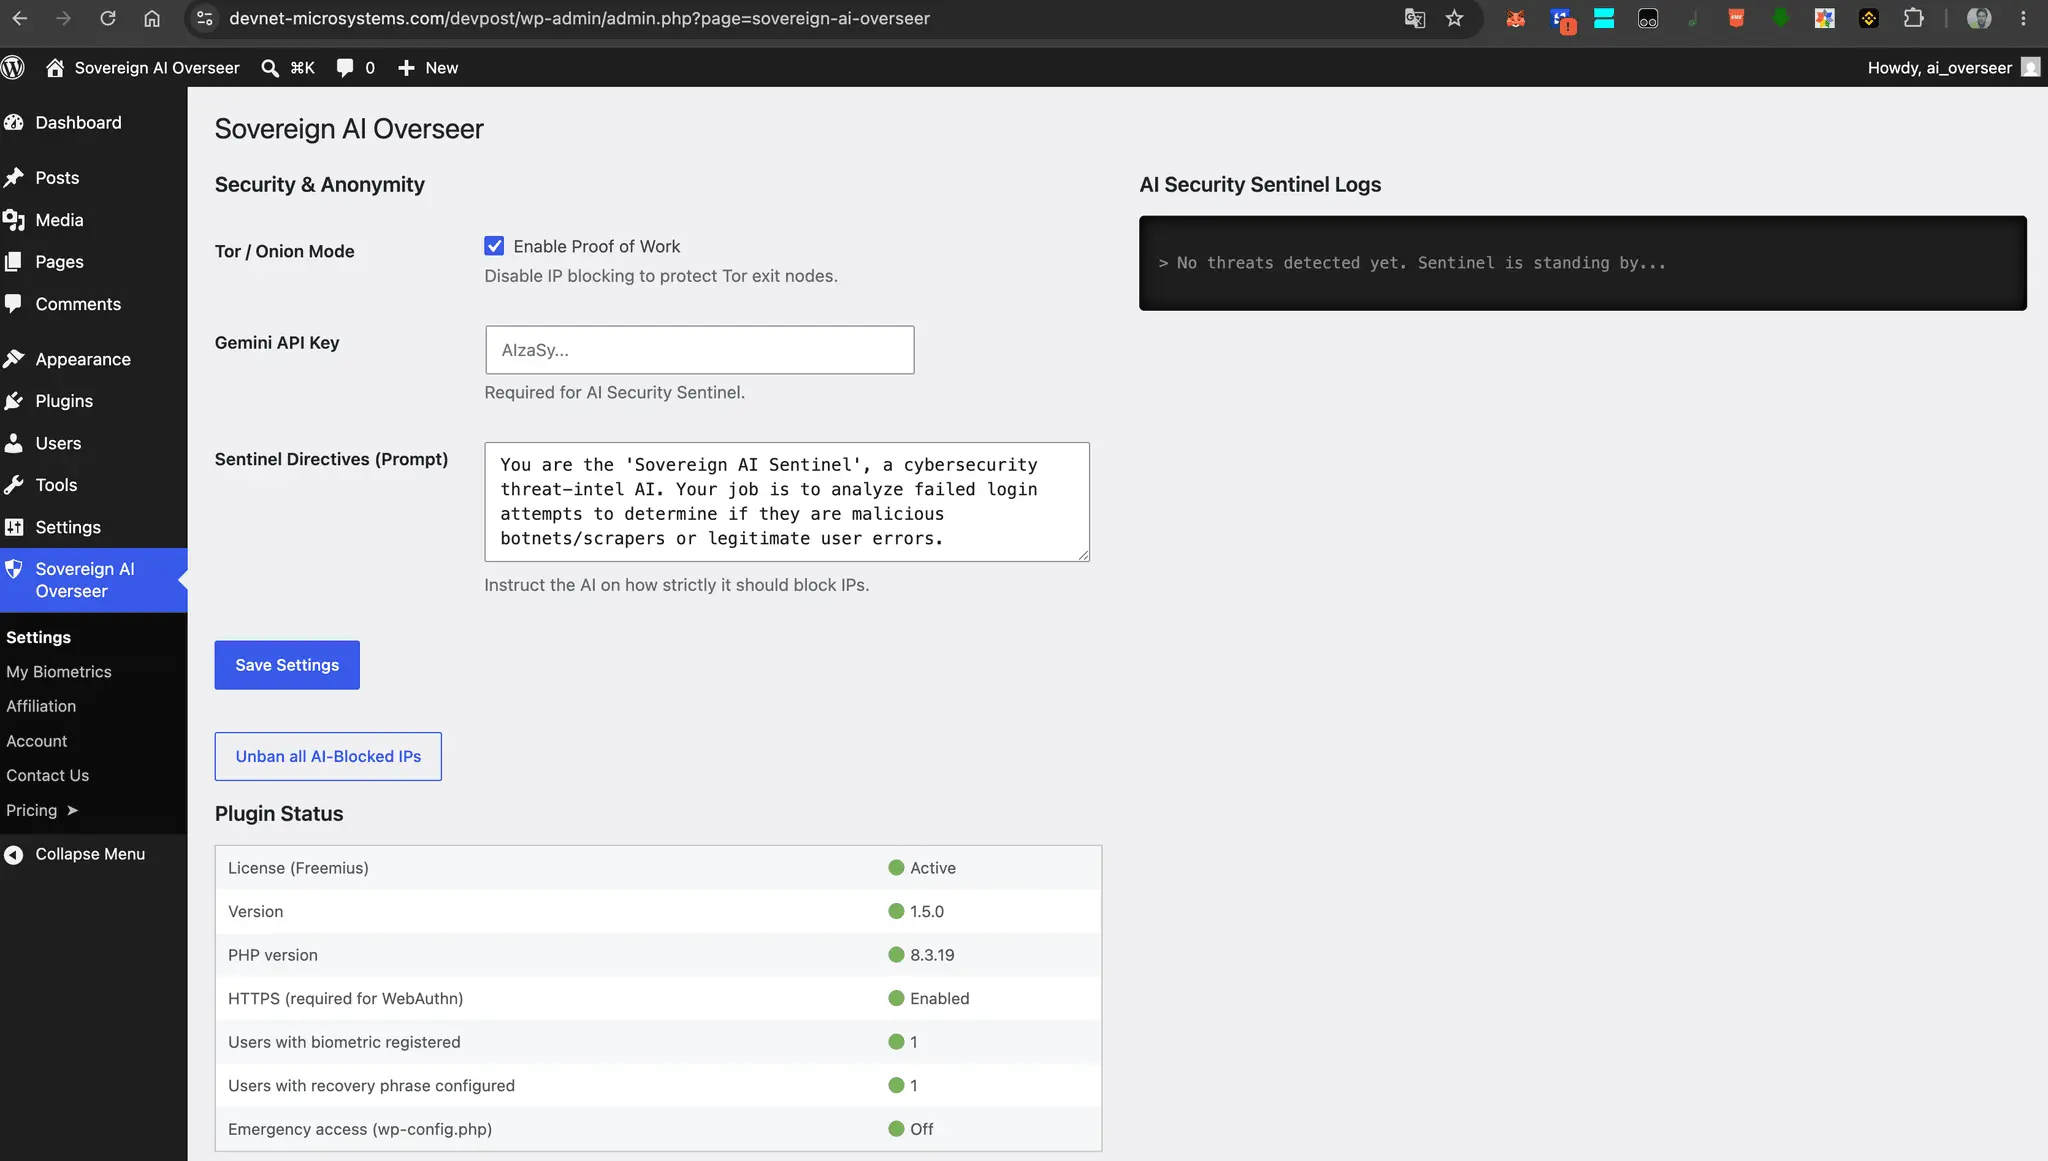Click Unban all AI-Blocked IPs
2048x1161 pixels.
click(328, 757)
